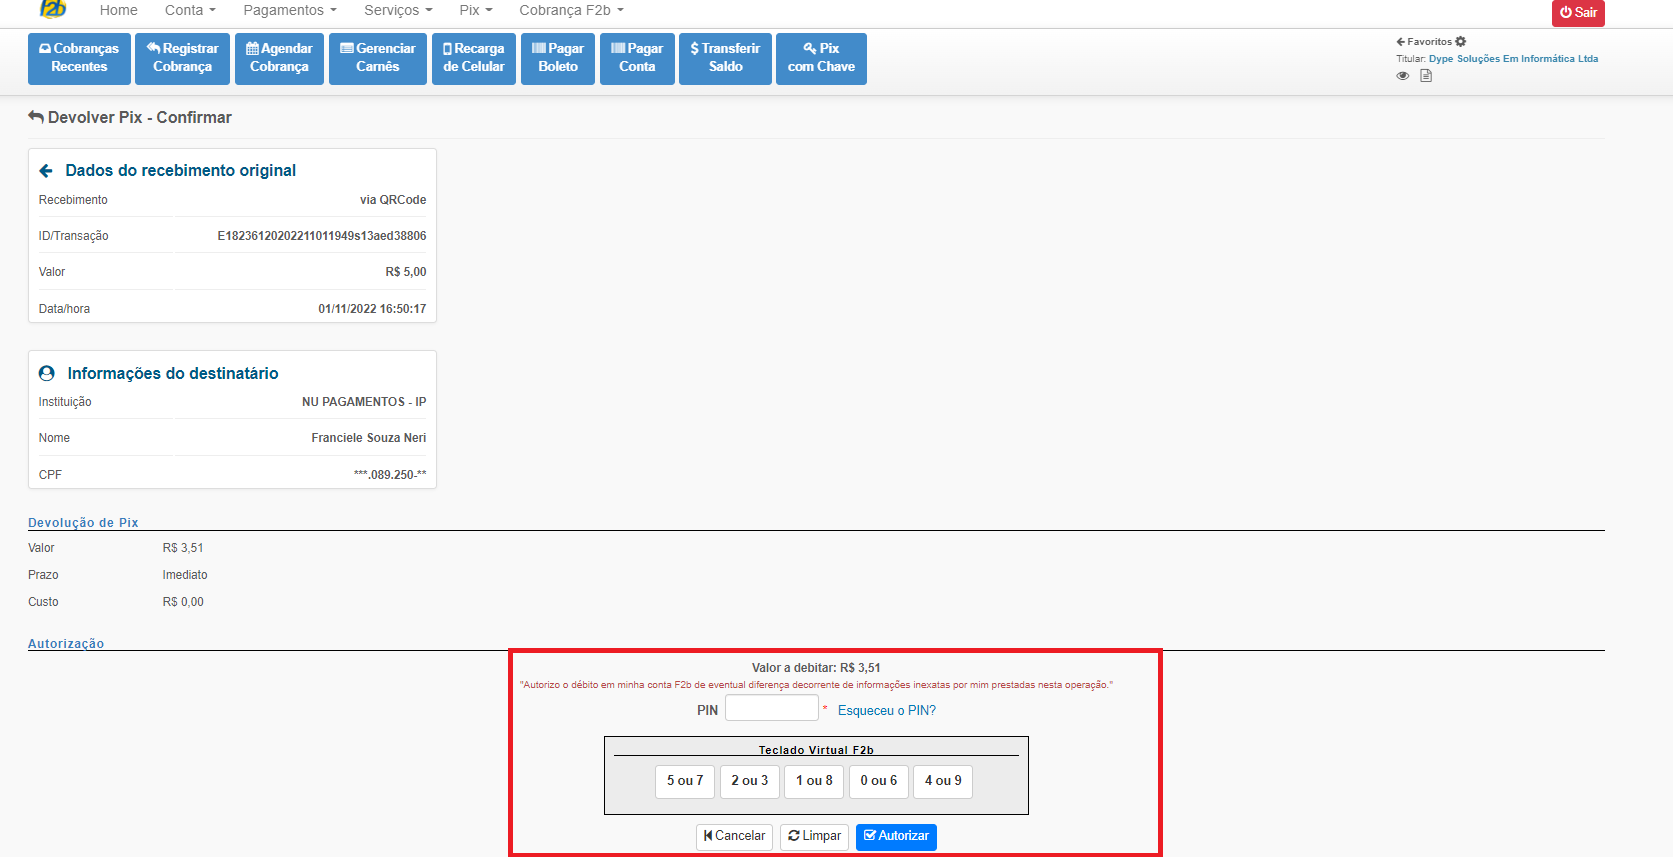Open Agendar Cobrança toolbar button
Image resolution: width=1673 pixels, height=857 pixels.
coord(279,58)
